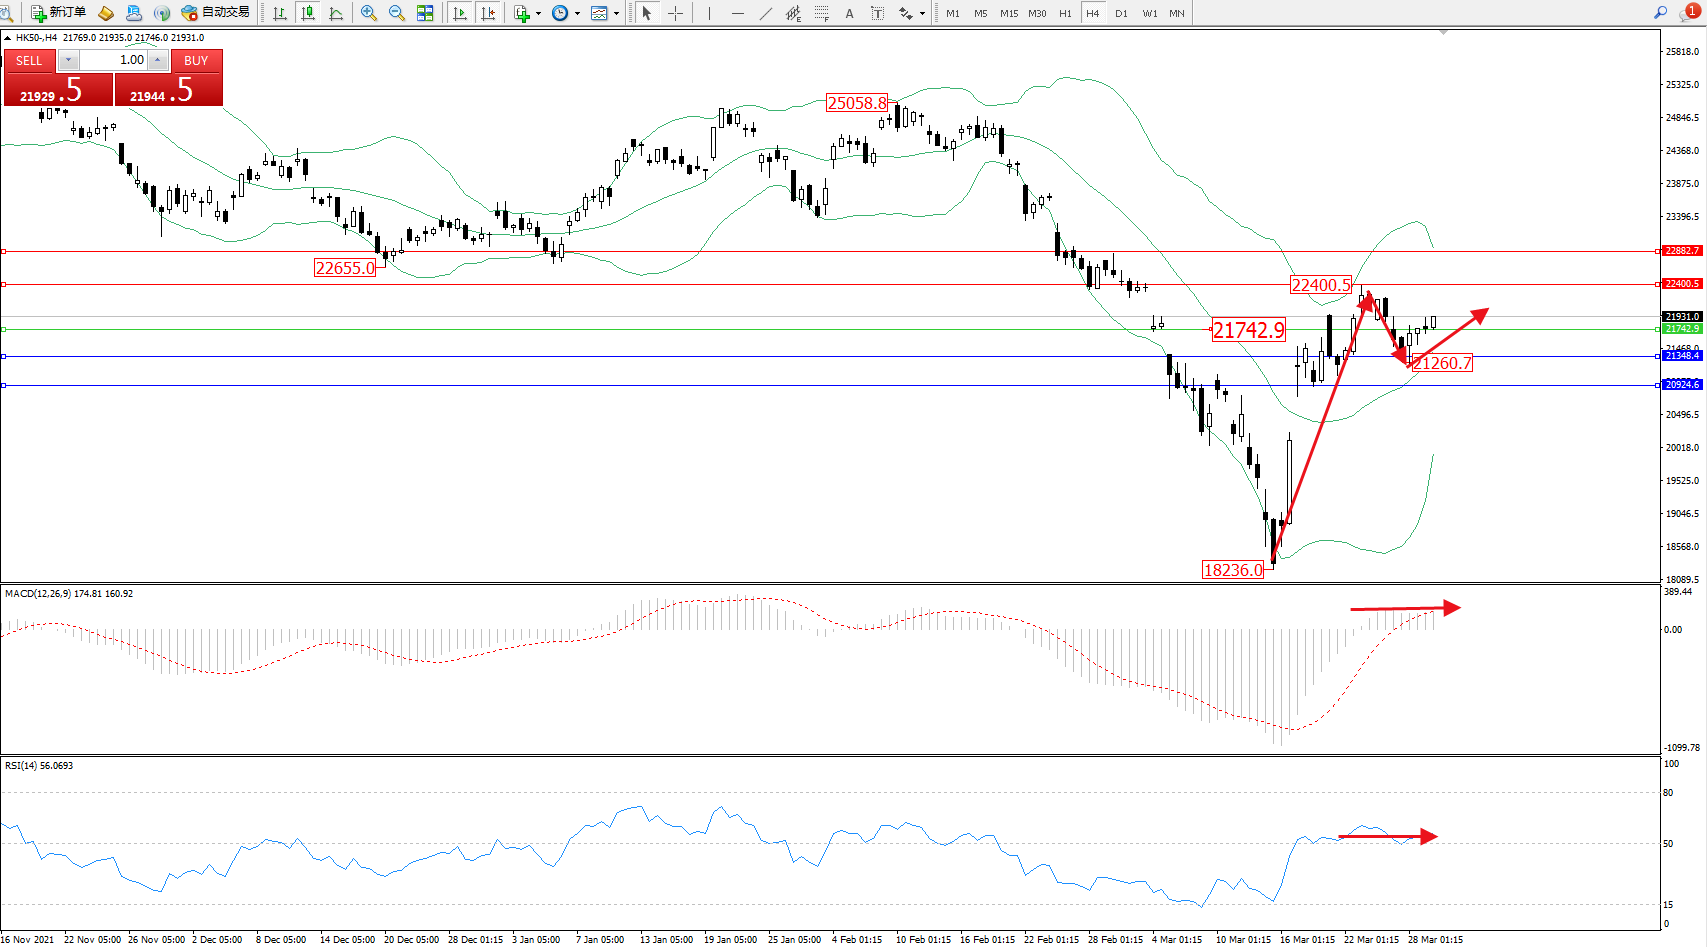
Task: Select the equidistant channel tool
Action: click(x=793, y=13)
